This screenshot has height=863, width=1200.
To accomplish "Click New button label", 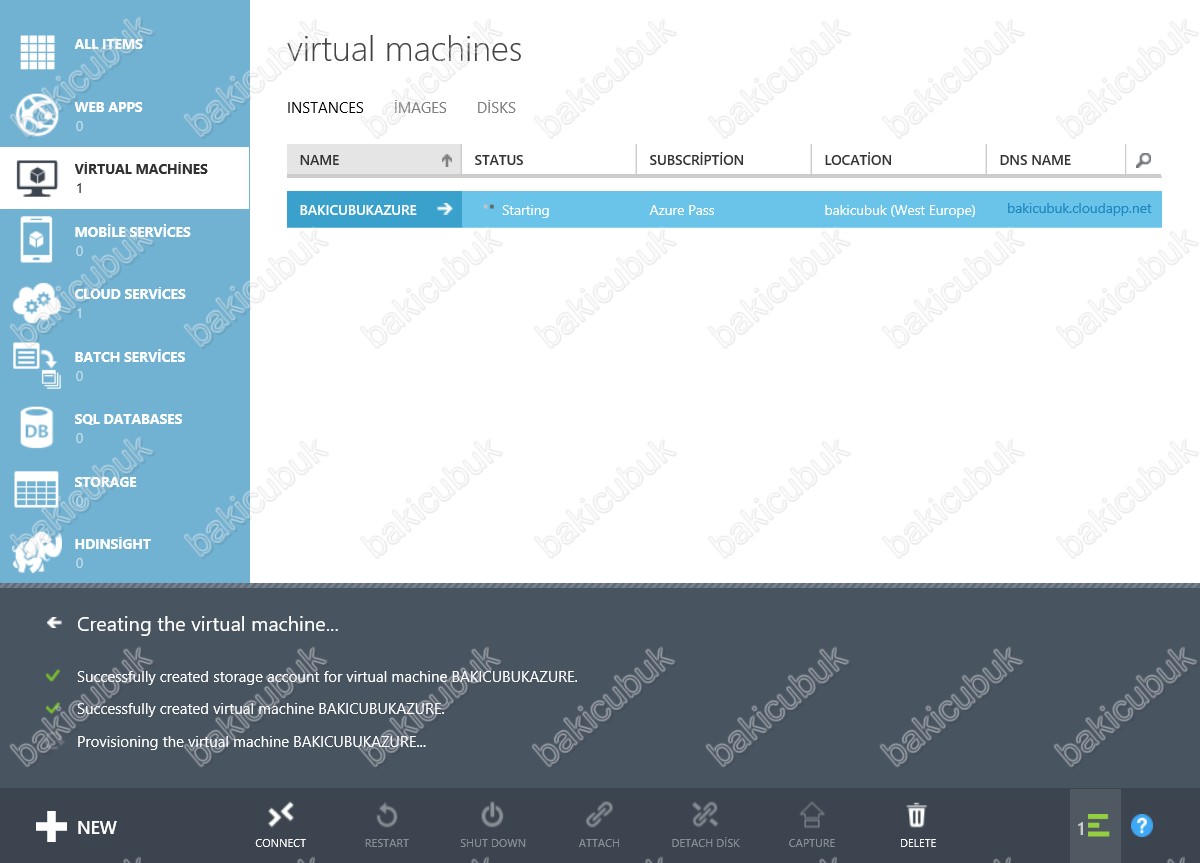I will [x=97, y=828].
